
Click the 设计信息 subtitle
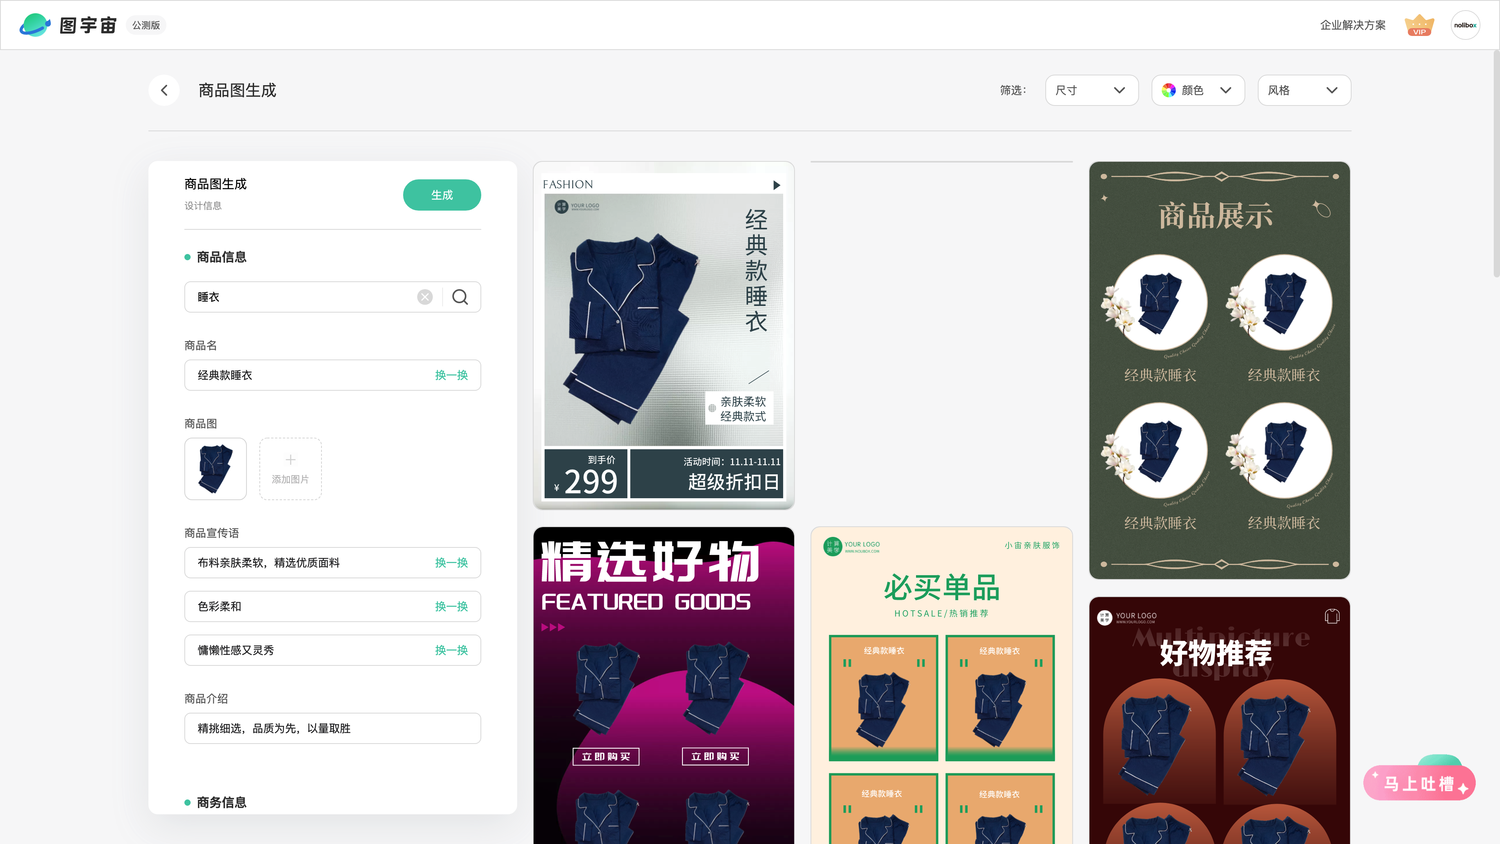click(x=203, y=206)
